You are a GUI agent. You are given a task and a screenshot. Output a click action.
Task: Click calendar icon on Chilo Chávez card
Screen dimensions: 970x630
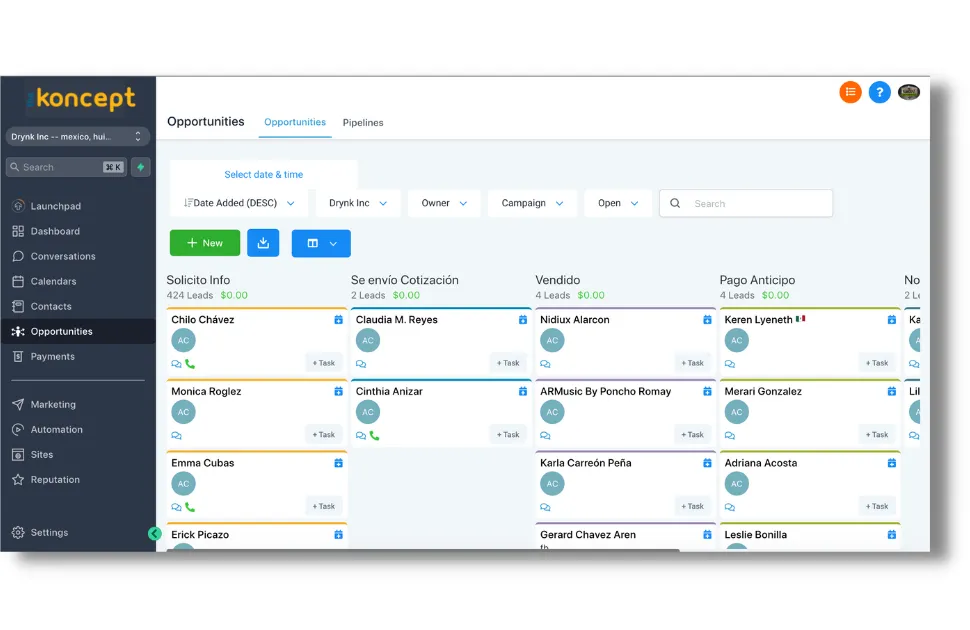pos(338,320)
